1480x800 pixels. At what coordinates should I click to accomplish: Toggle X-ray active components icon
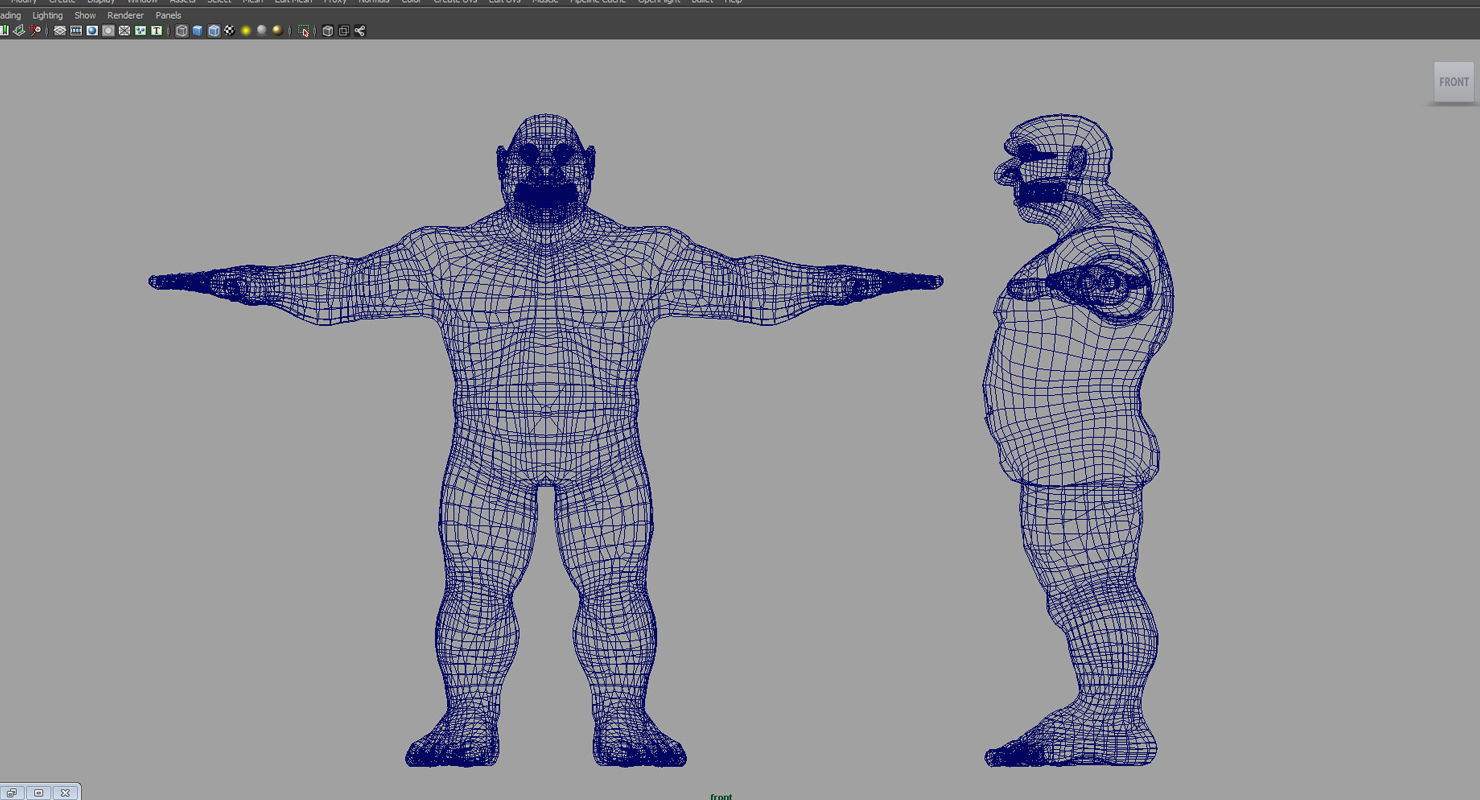coord(343,31)
